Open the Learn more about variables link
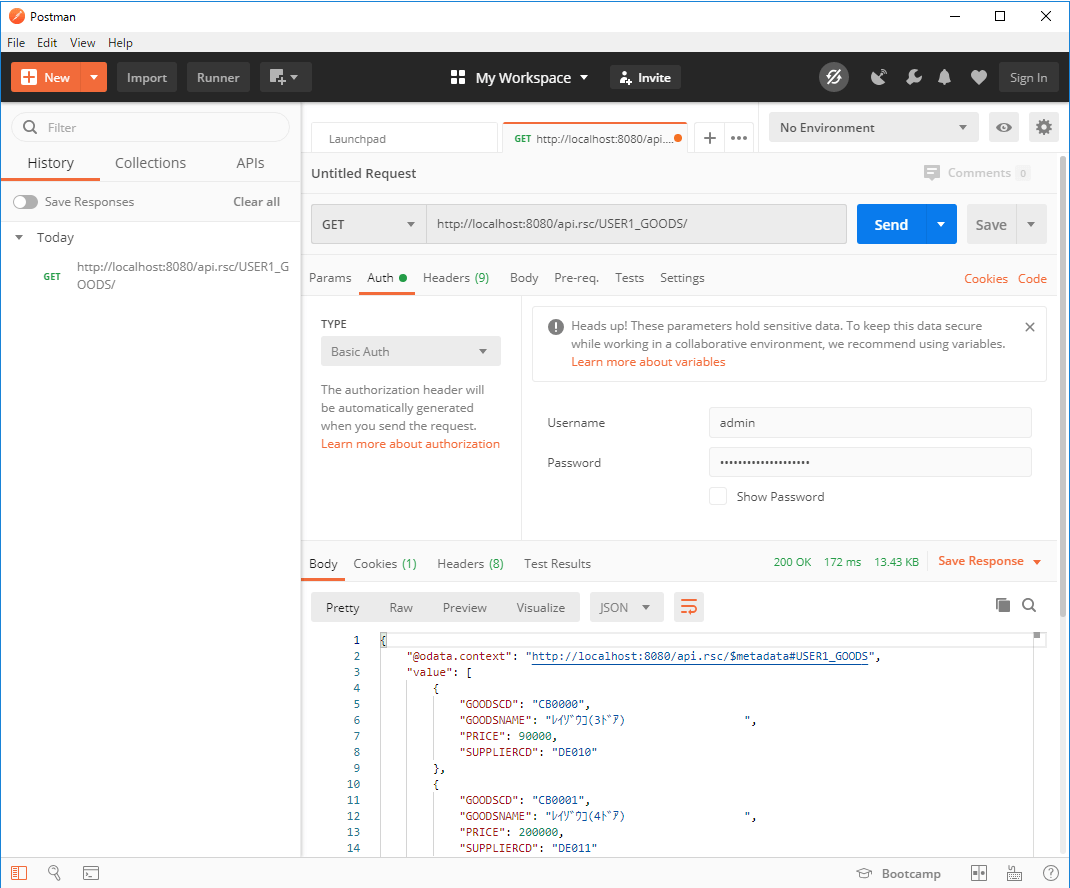1070x888 pixels. coord(648,361)
